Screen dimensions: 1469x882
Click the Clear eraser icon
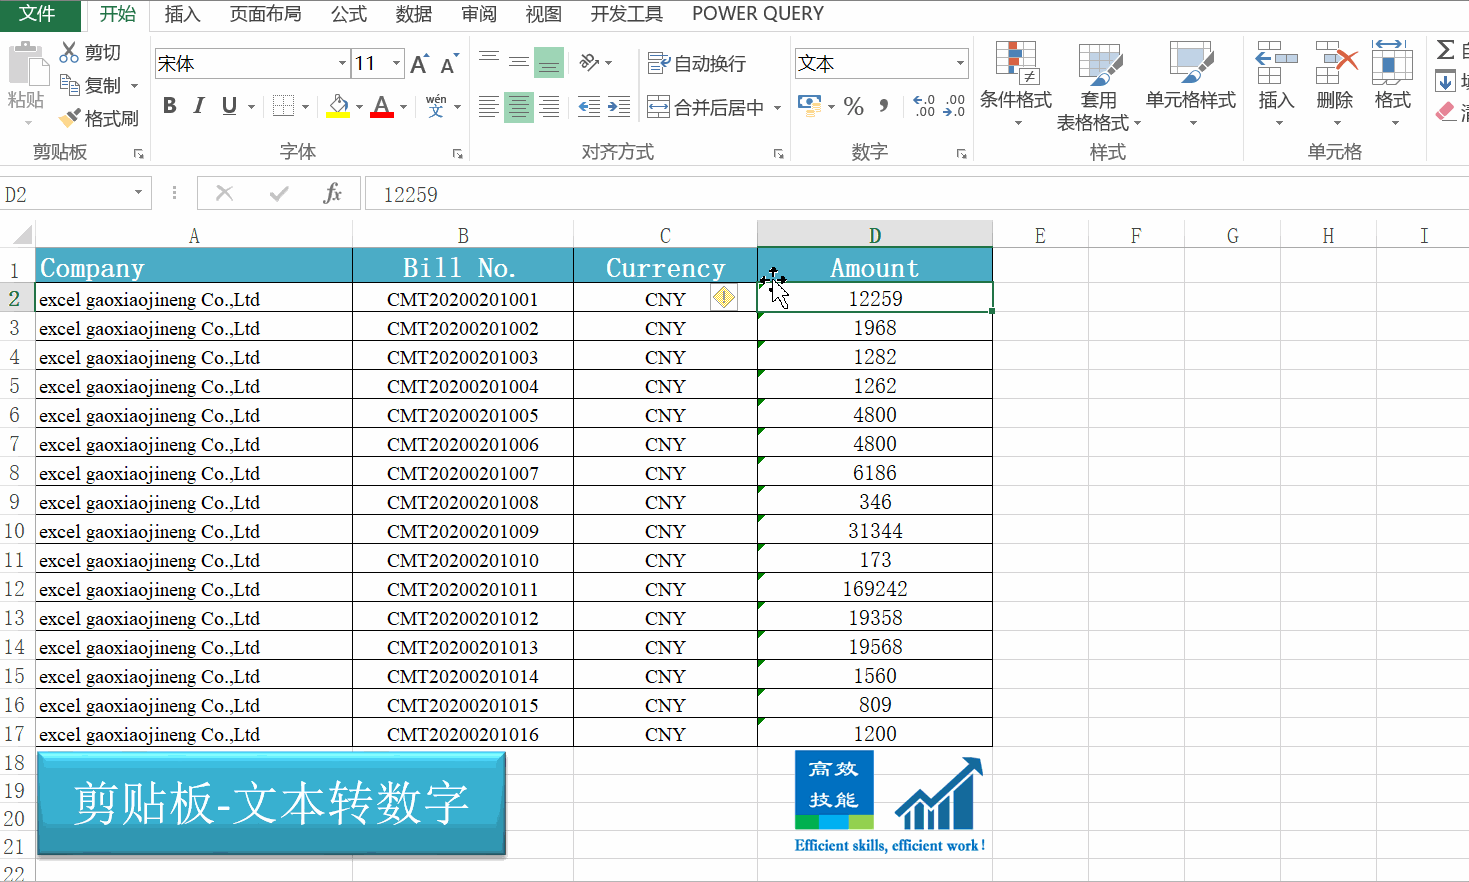(x=1446, y=112)
